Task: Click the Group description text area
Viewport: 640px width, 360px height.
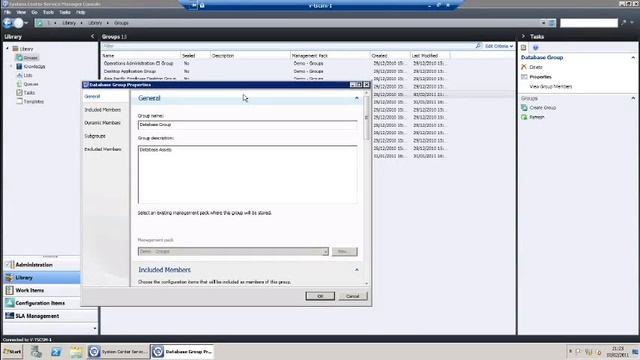Action: tap(247, 174)
